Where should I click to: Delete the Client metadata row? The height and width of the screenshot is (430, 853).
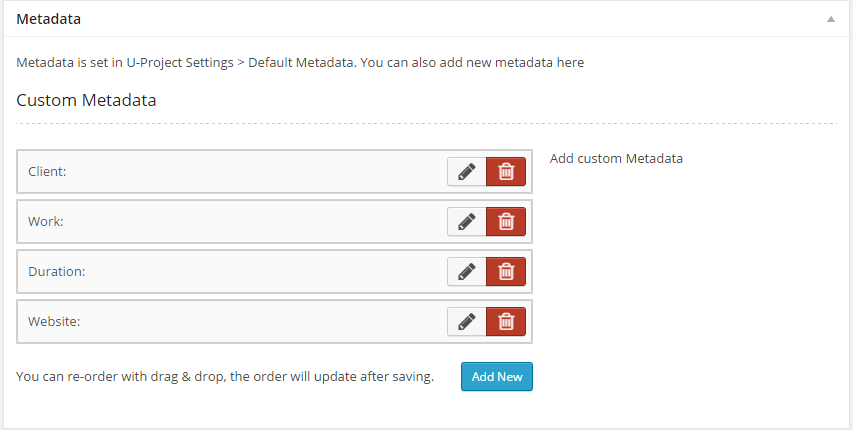point(506,171)
